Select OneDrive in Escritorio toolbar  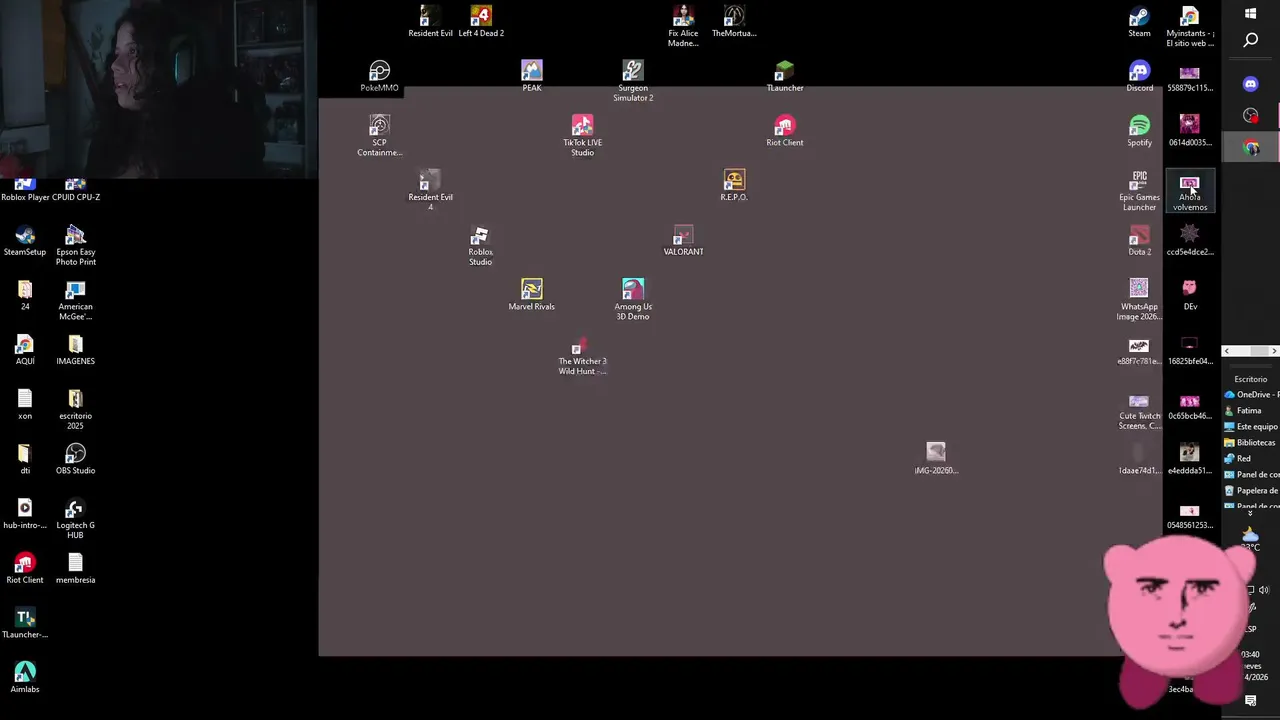click(1251, 394)
